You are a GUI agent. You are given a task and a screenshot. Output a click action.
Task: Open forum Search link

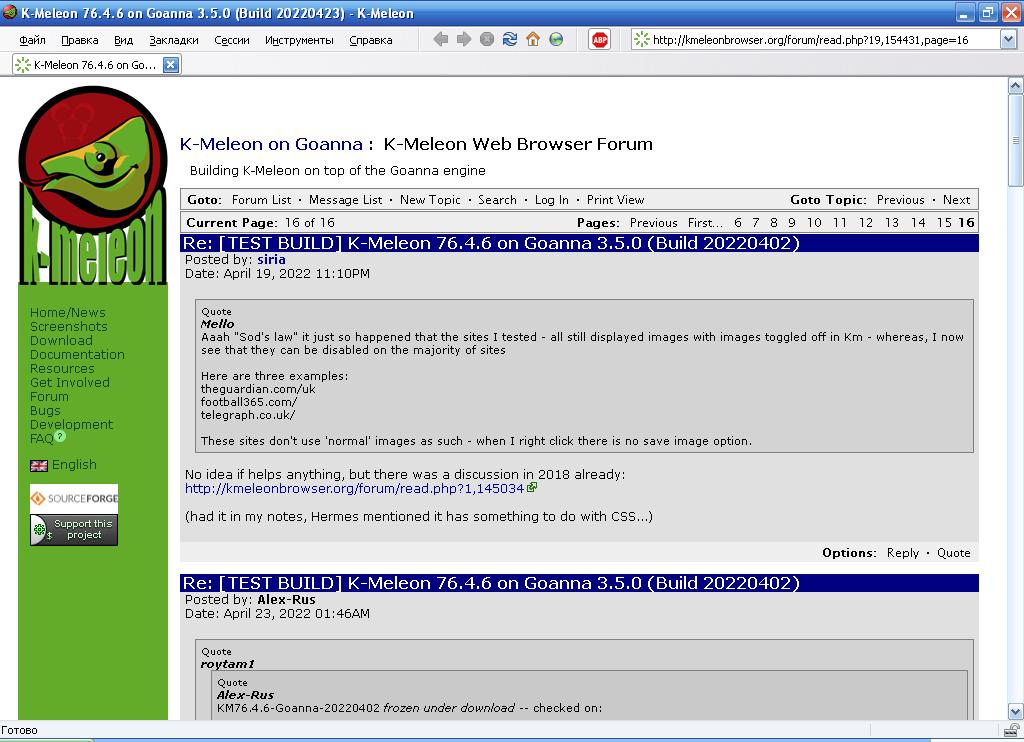coord(497,200)
